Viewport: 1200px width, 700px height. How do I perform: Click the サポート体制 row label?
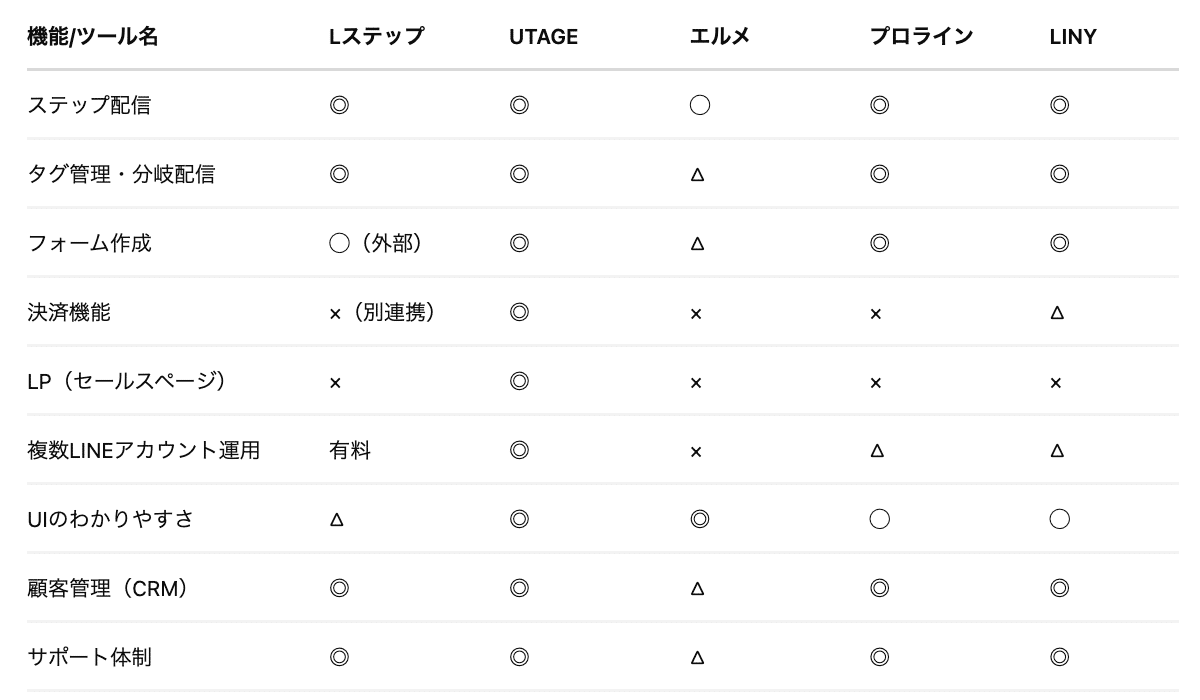(89, 657)
